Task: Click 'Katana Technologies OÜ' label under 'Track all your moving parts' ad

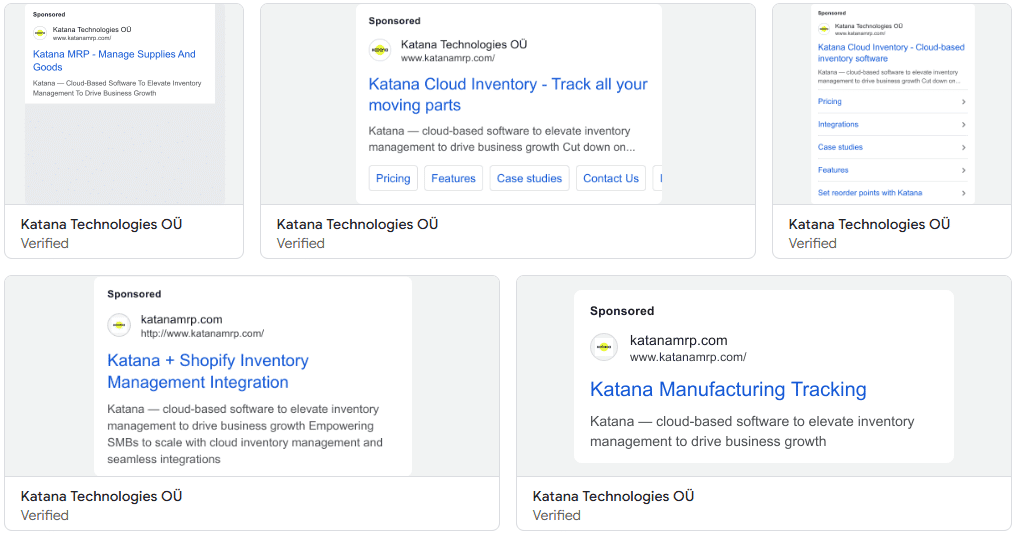Action: pos(358,224)
